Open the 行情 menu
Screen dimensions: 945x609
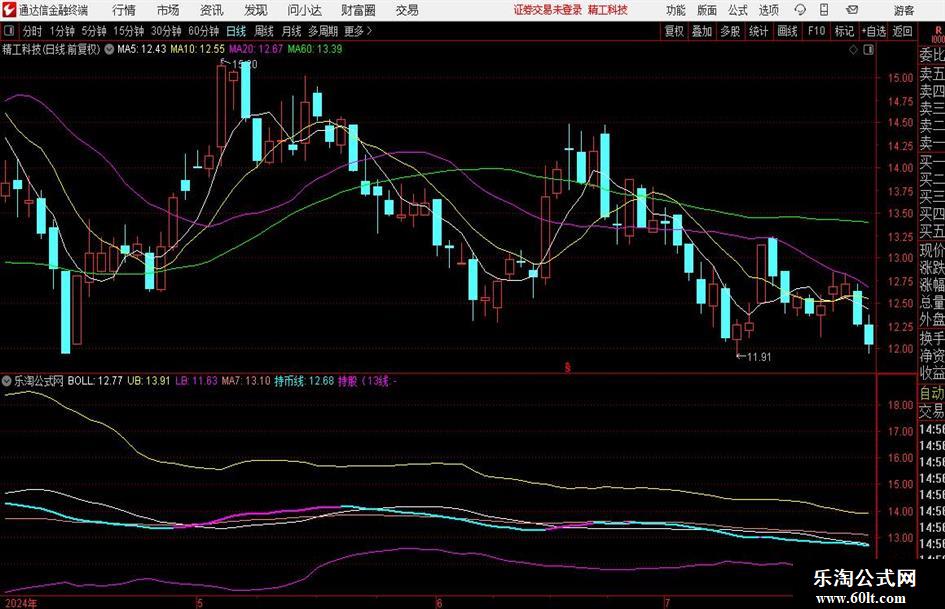click(124, 10)
